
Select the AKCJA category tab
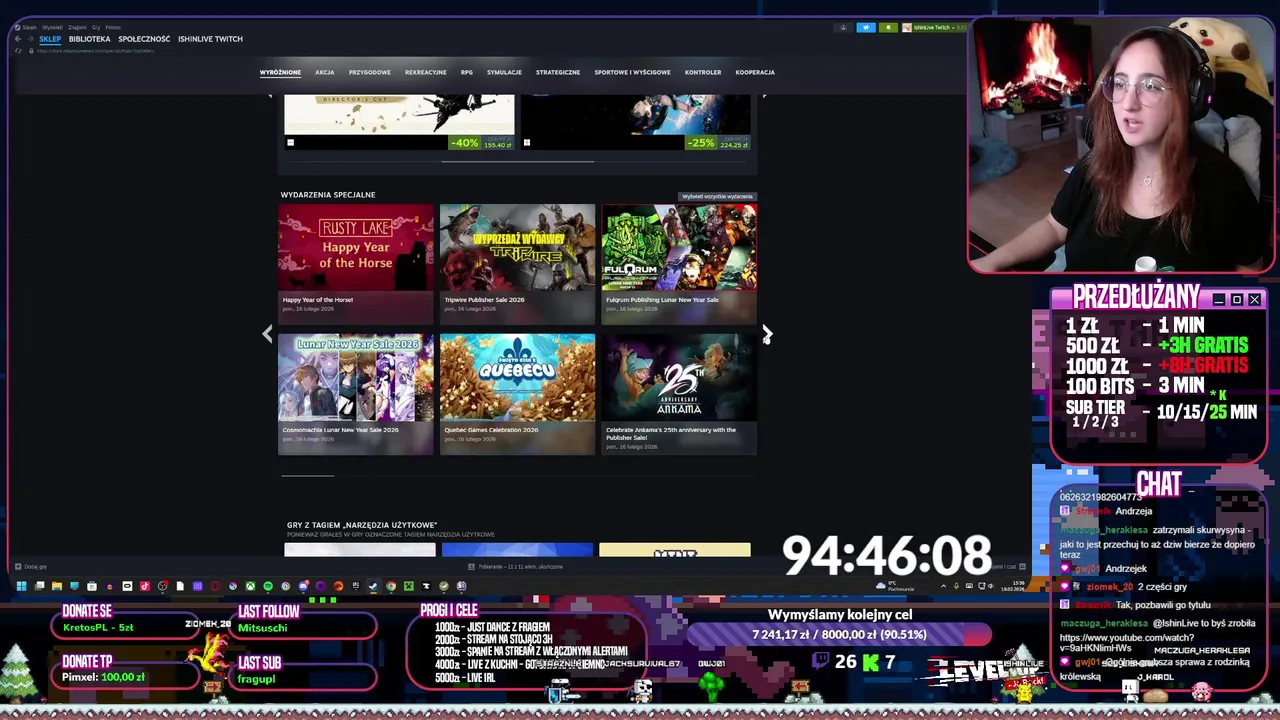click(x=324, y=72)
